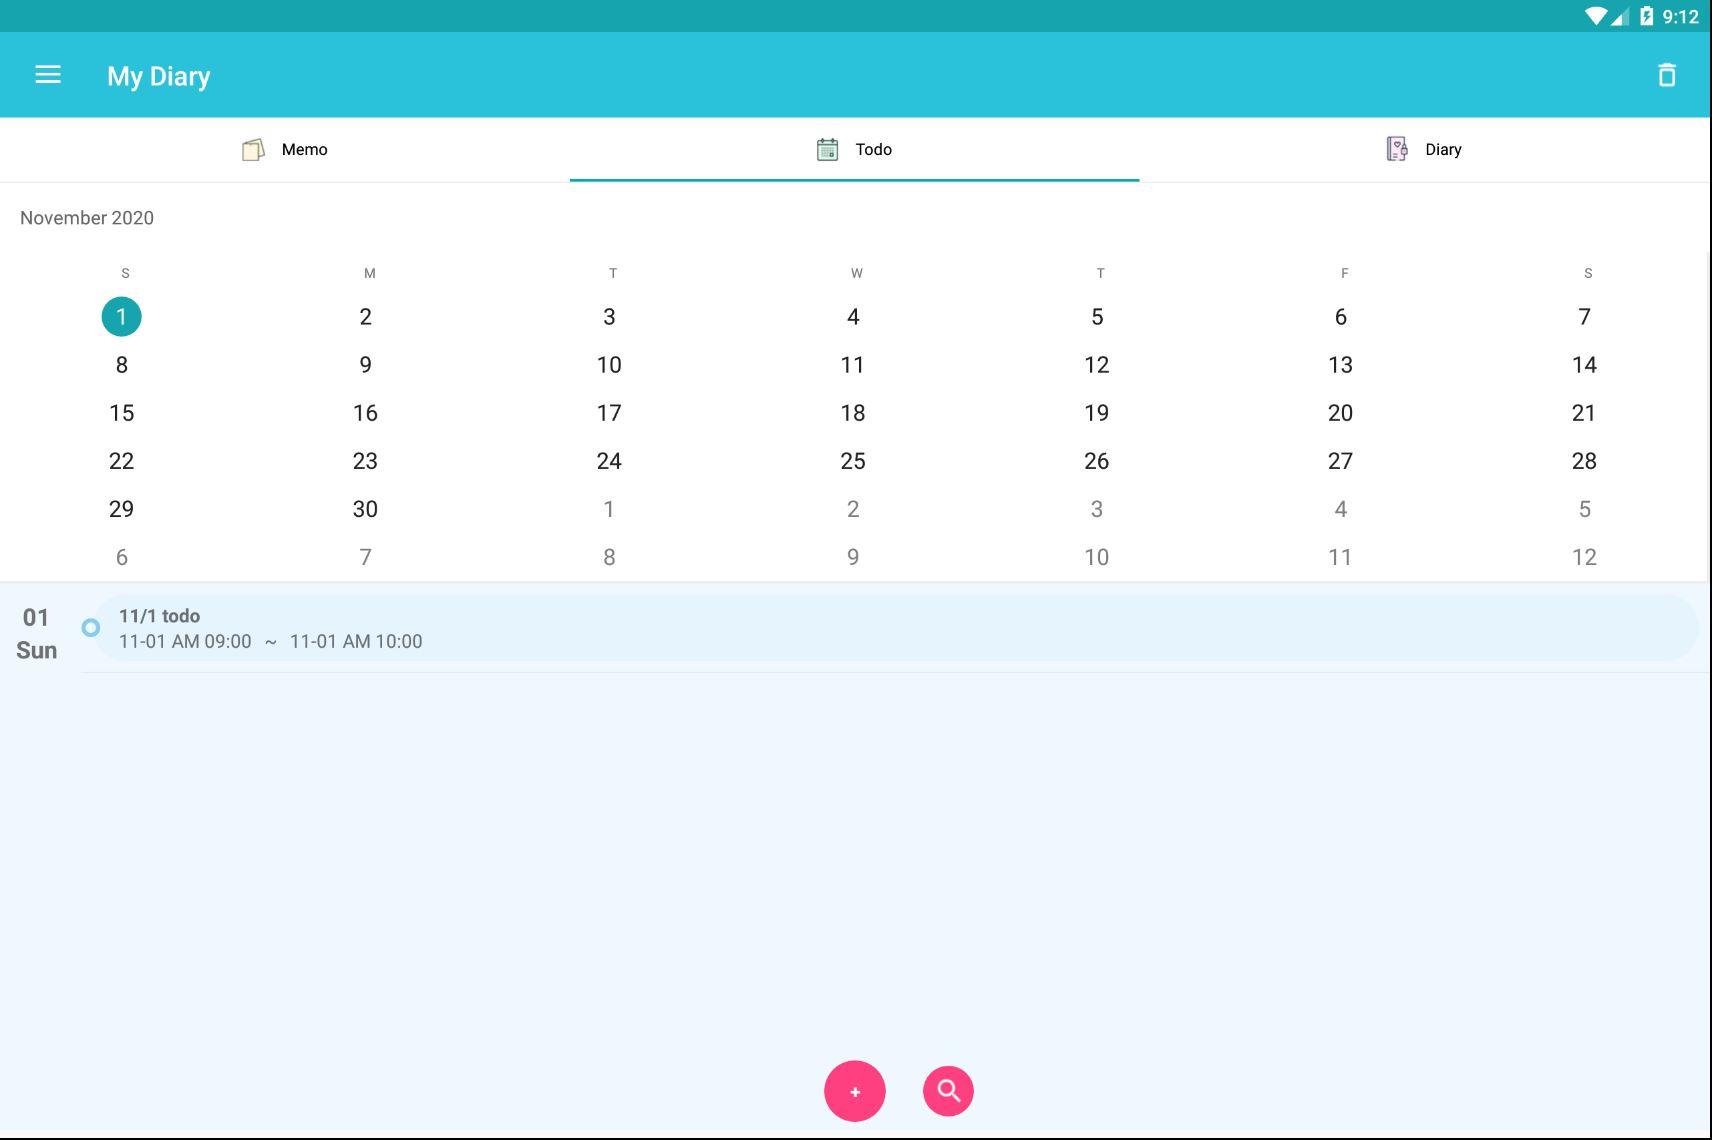The image size is (1712, 1140).
Task: Tap the Memo sticky-note icon
Action: coord(253,149)
